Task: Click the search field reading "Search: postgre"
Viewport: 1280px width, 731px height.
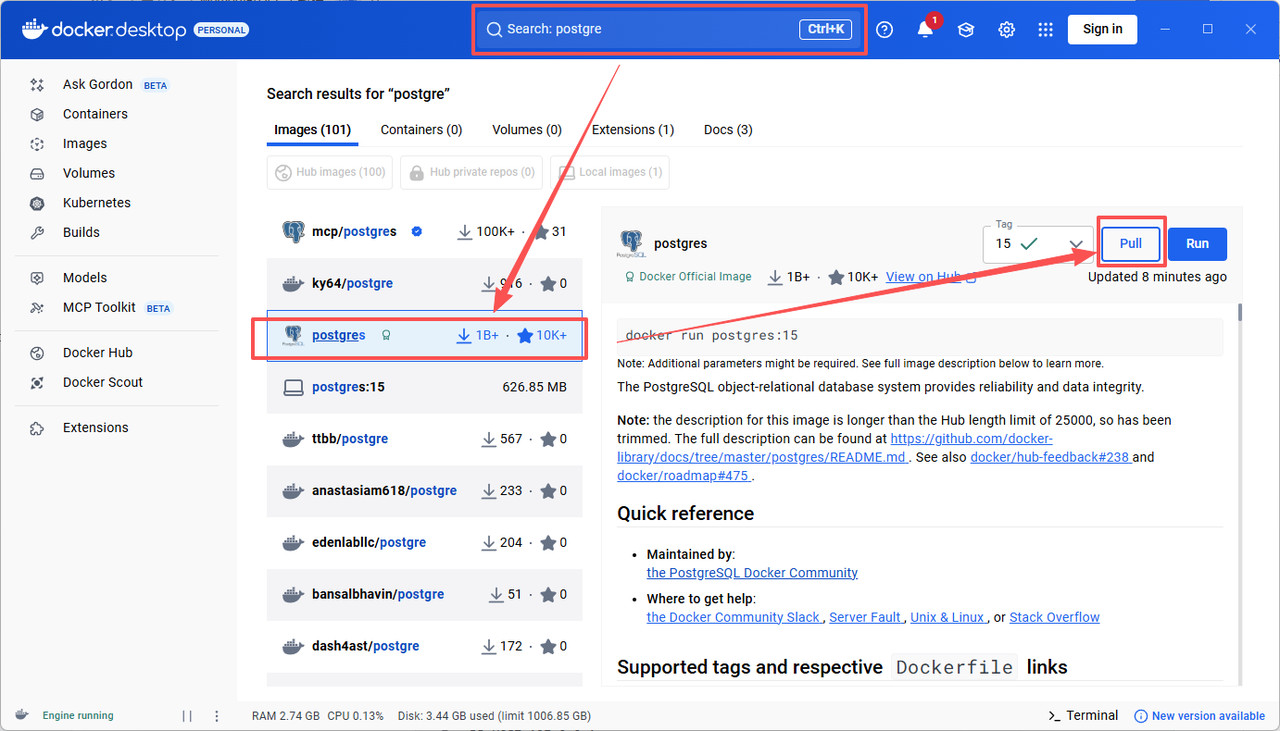Action: (668, 29)
